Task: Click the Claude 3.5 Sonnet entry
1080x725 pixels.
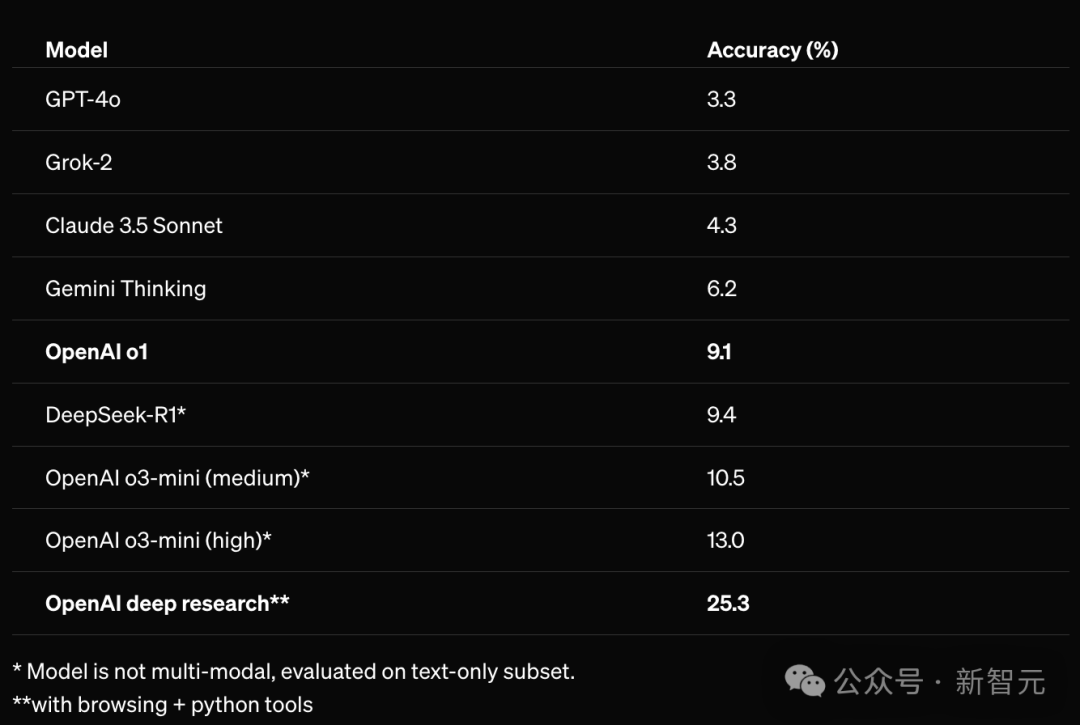Action: point(134,225)
